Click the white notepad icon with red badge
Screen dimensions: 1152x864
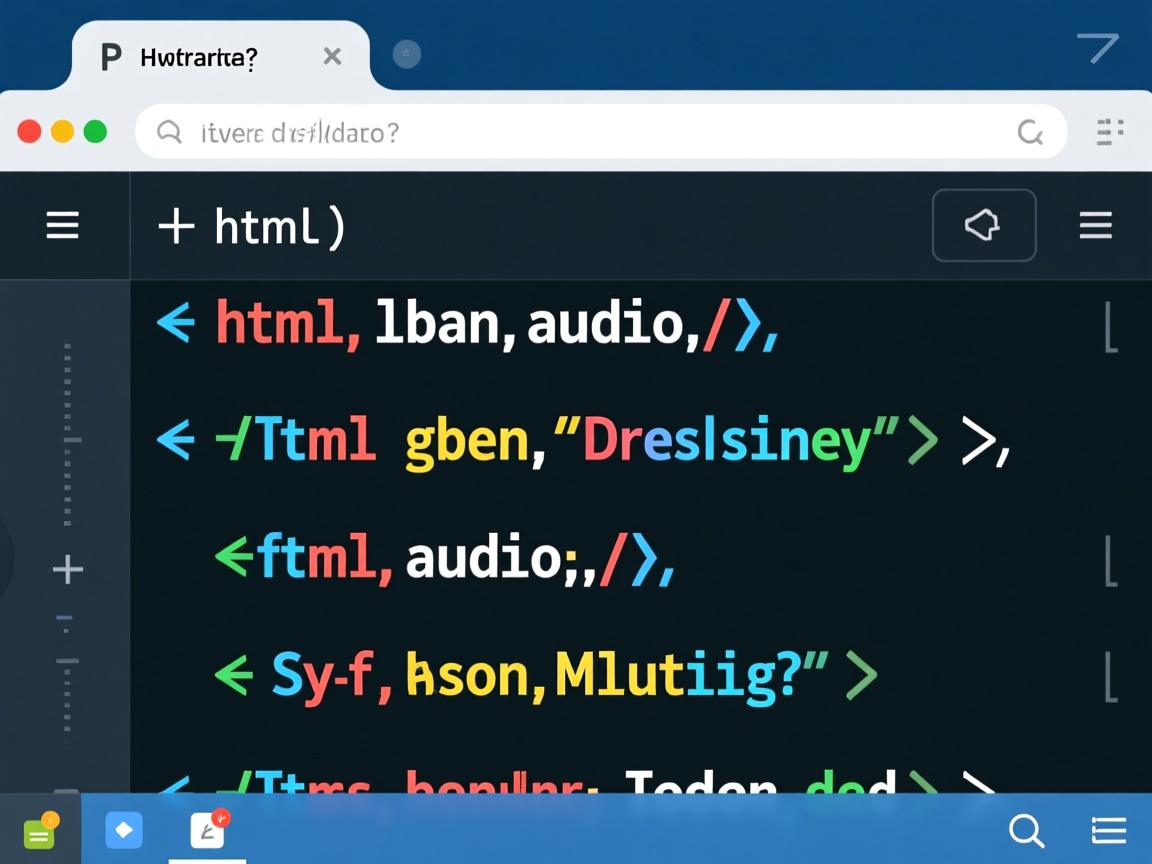(x=207, y=830)
